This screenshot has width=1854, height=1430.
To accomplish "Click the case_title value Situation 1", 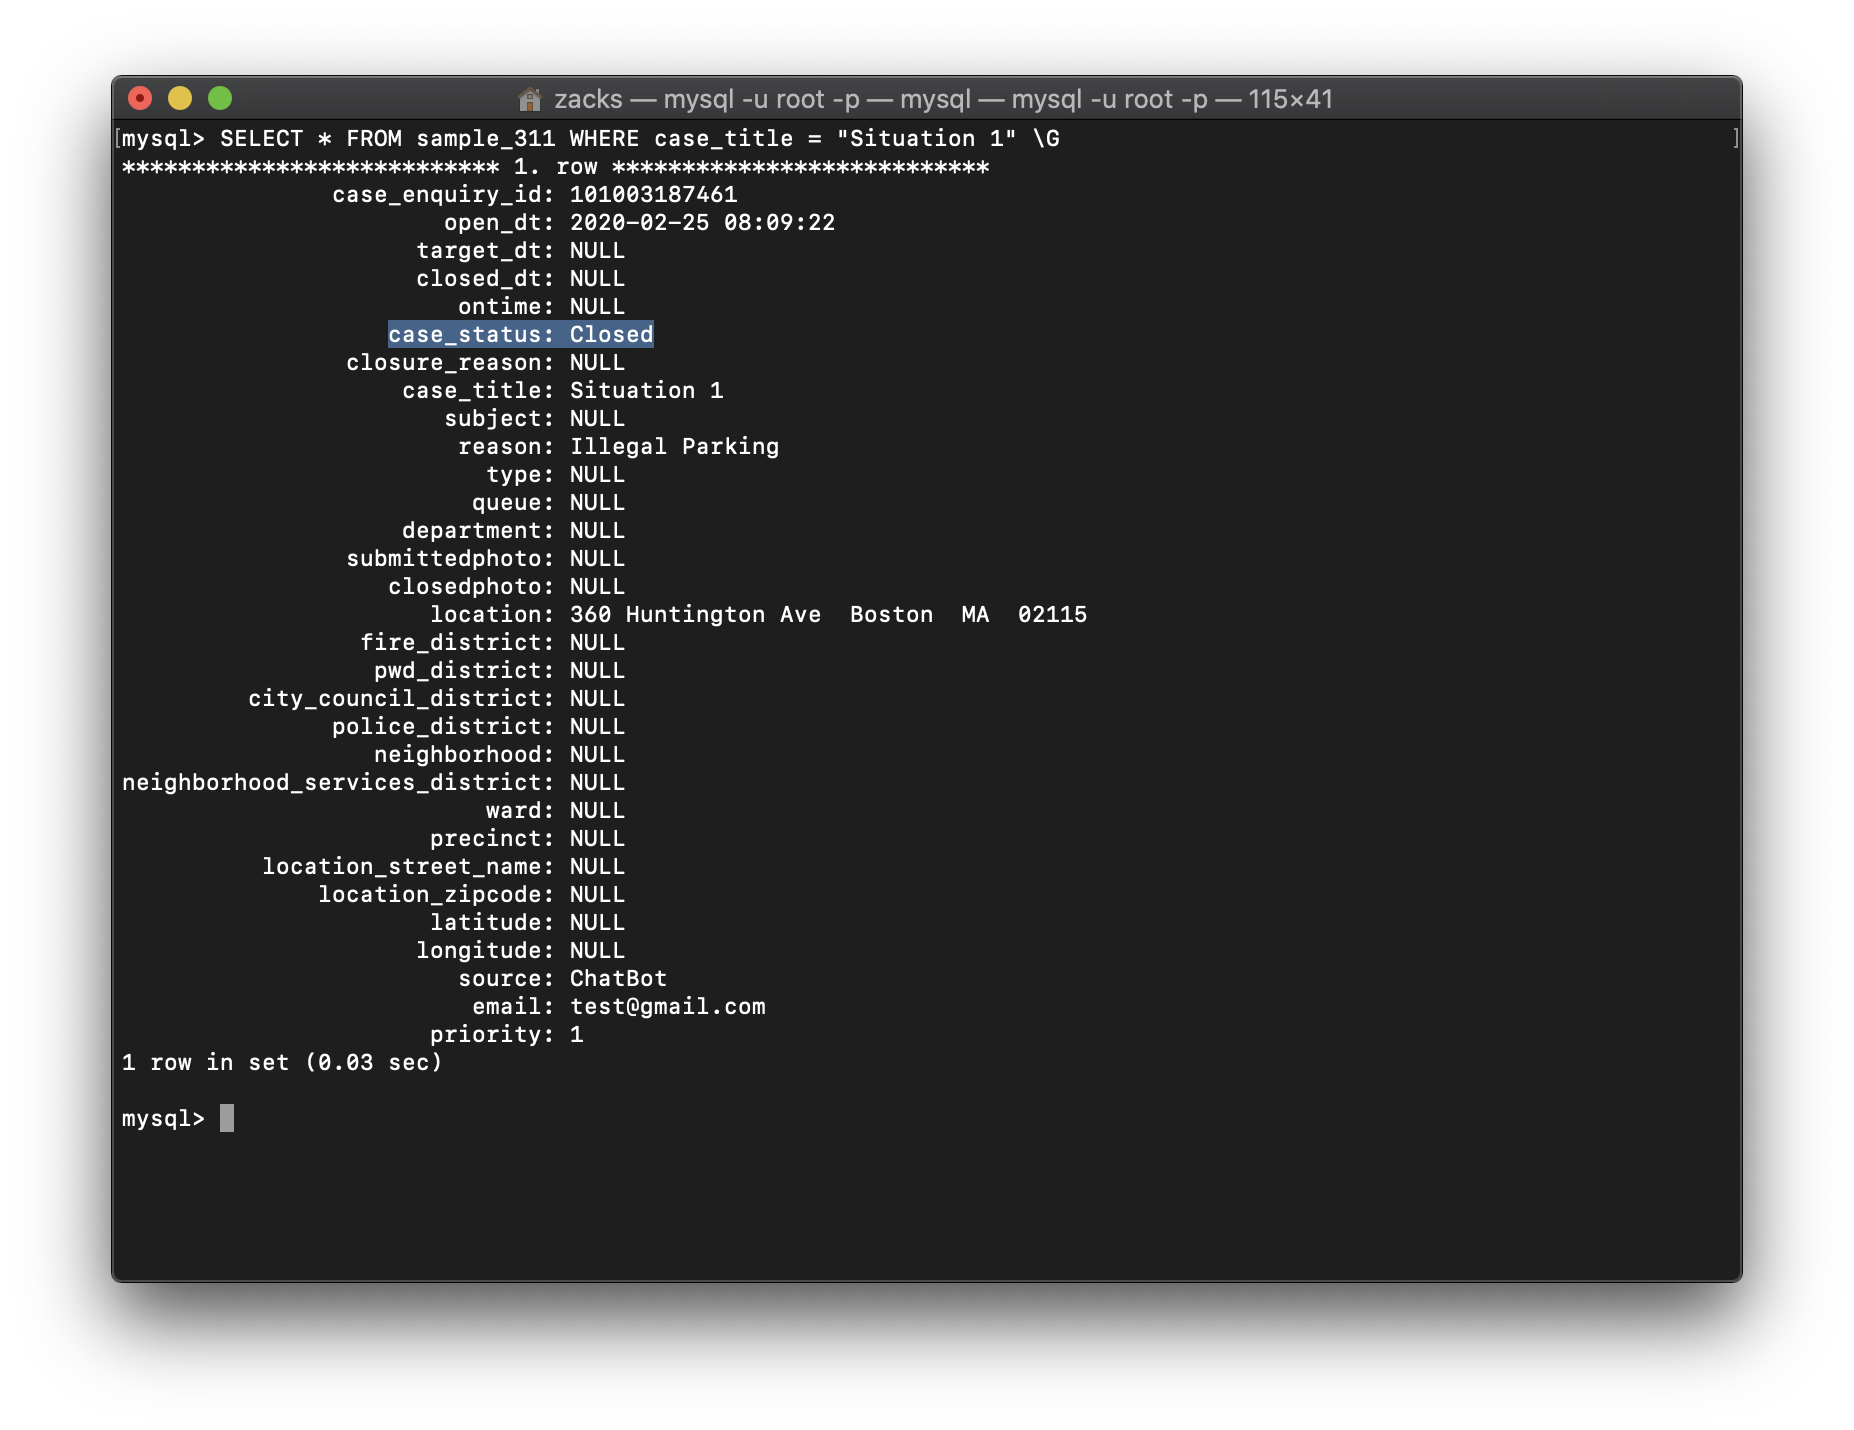I will point(647,391).
